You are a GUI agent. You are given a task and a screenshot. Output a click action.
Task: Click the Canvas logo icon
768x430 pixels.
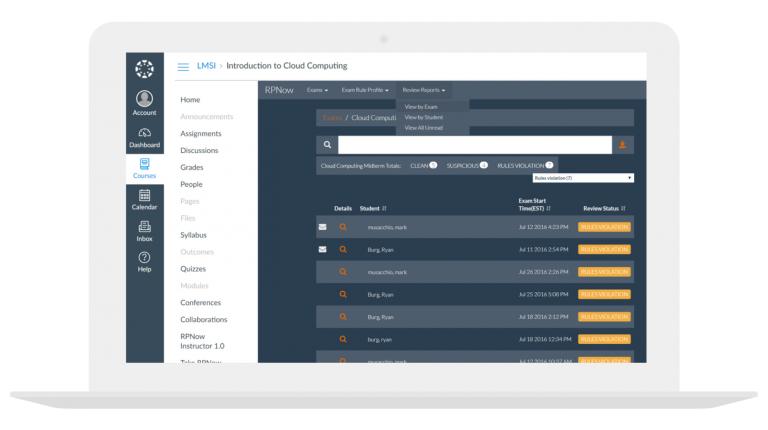[x=144, y=69]
